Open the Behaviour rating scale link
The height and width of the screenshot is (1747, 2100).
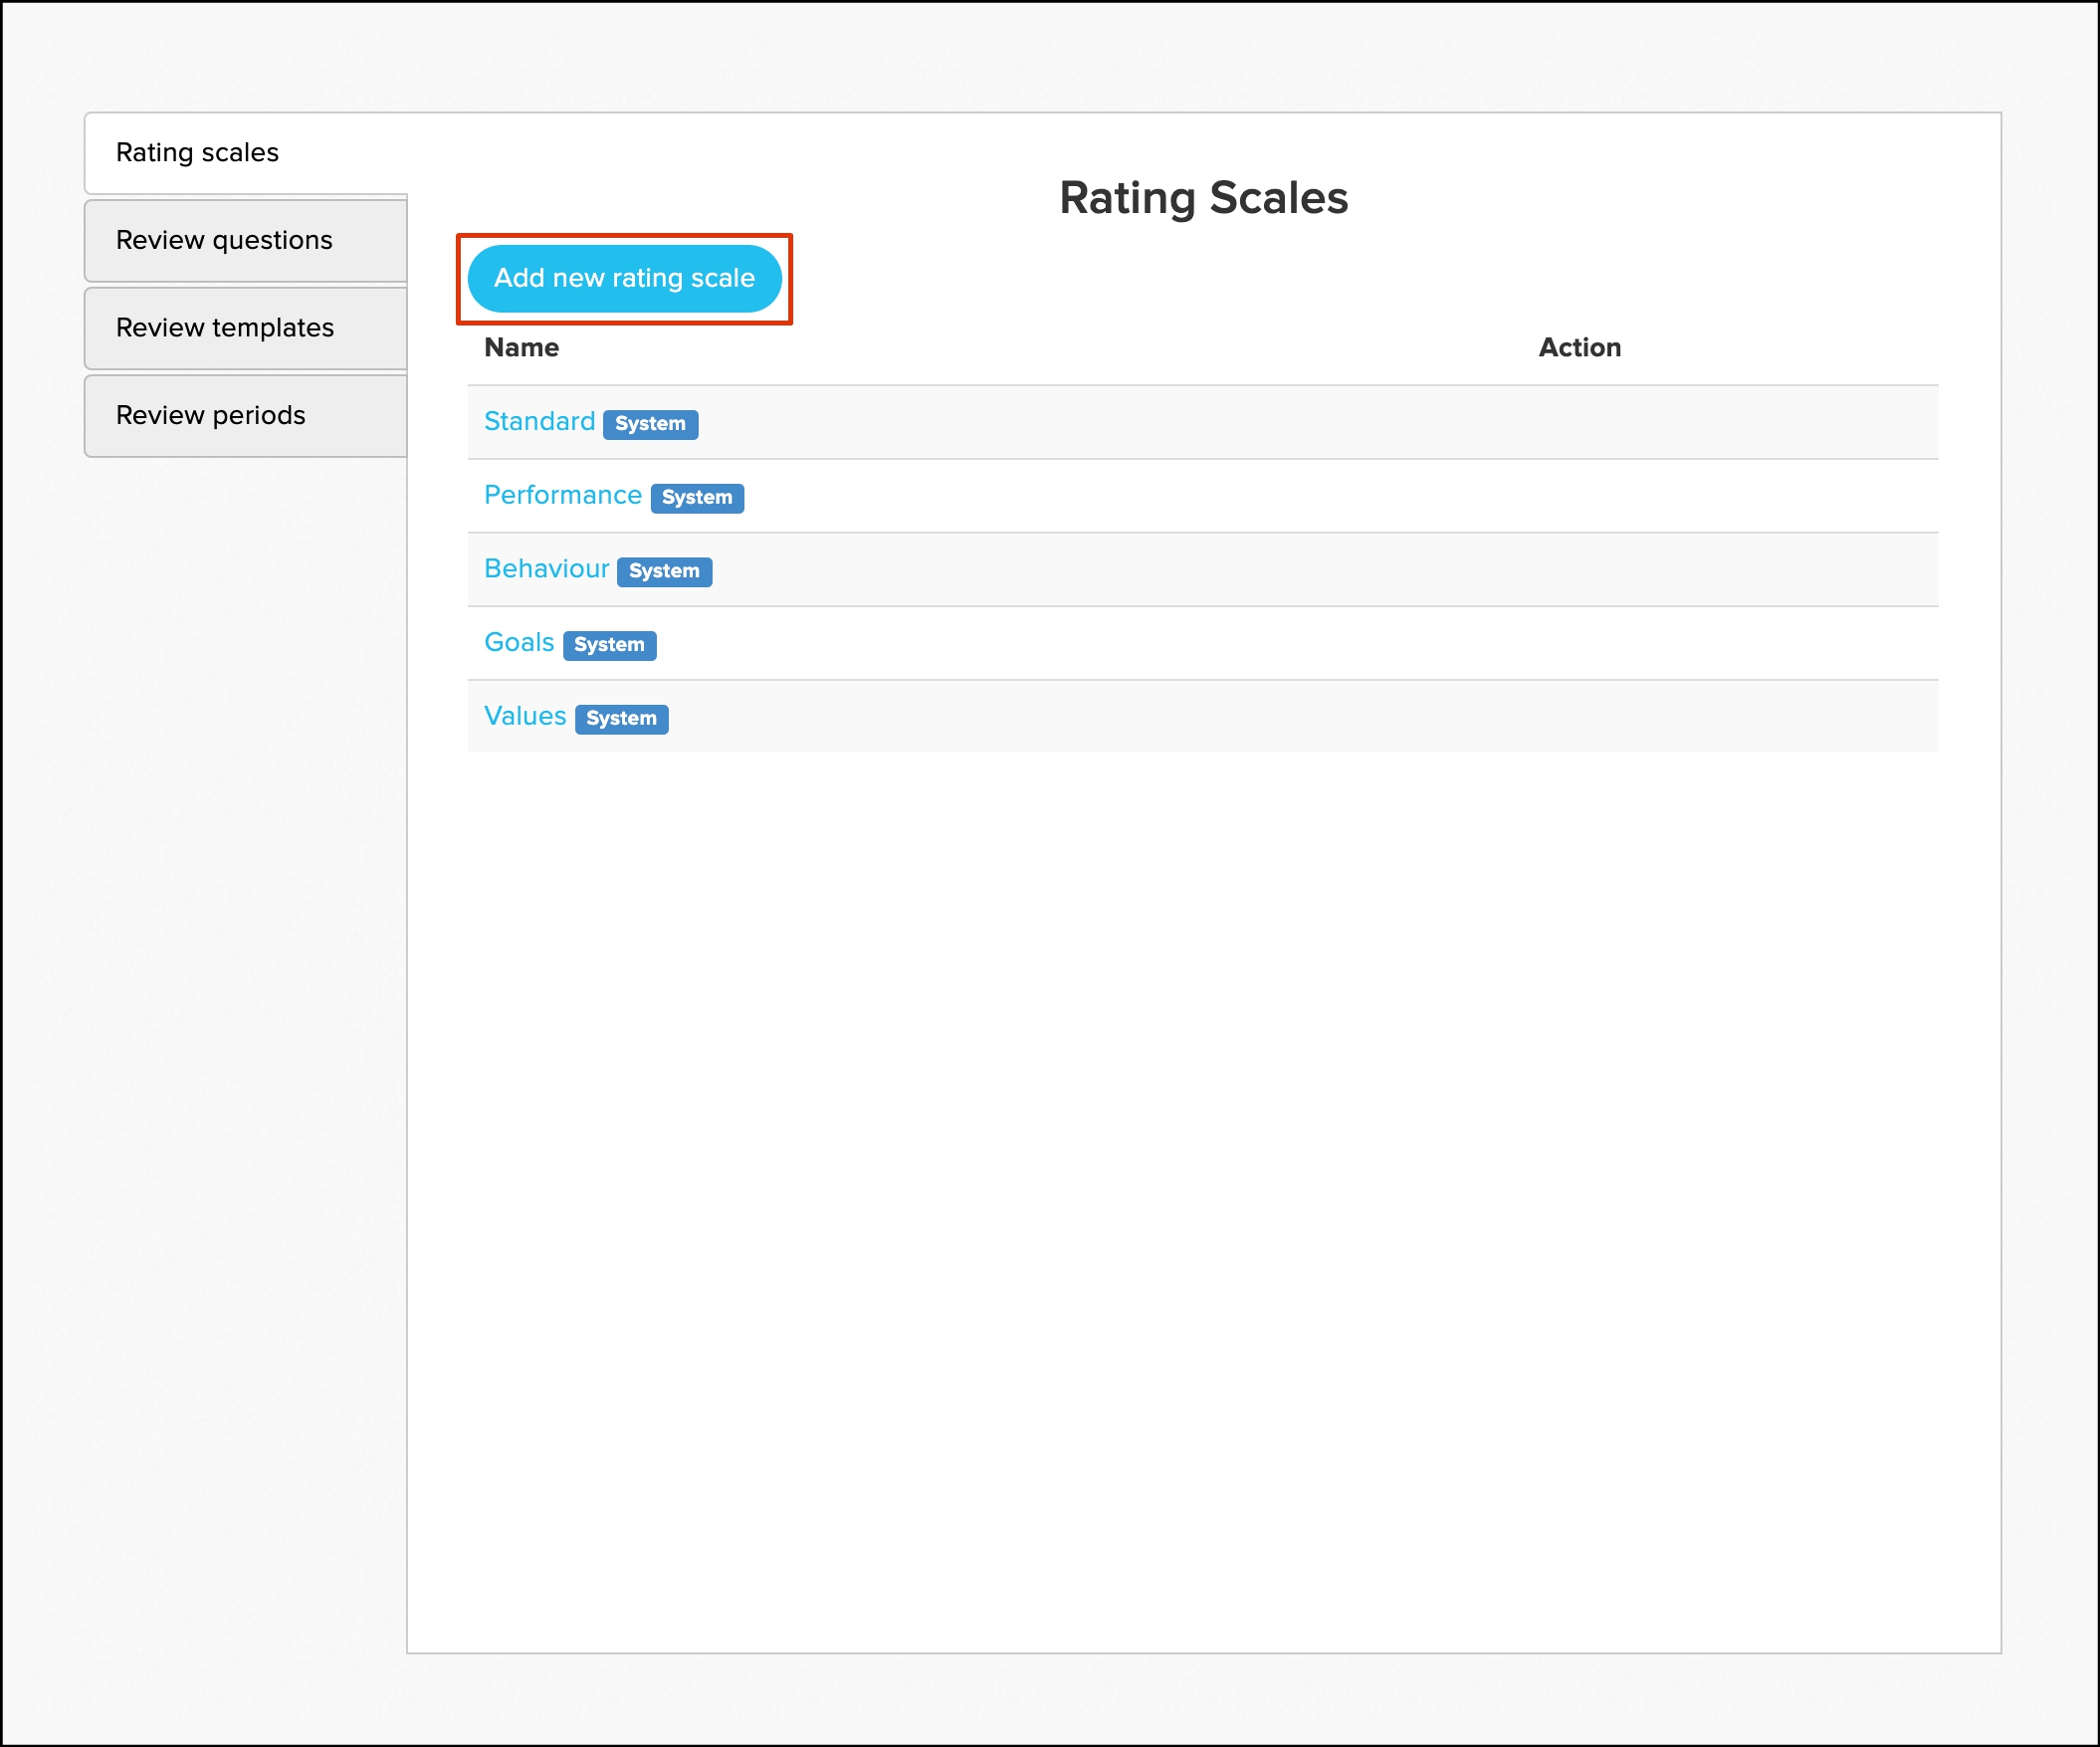pyautogui.click(x=546, y=569)
